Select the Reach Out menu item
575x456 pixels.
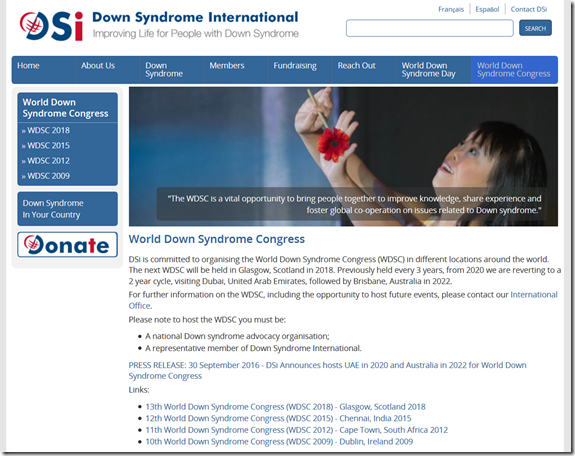[x=364, y=70]
